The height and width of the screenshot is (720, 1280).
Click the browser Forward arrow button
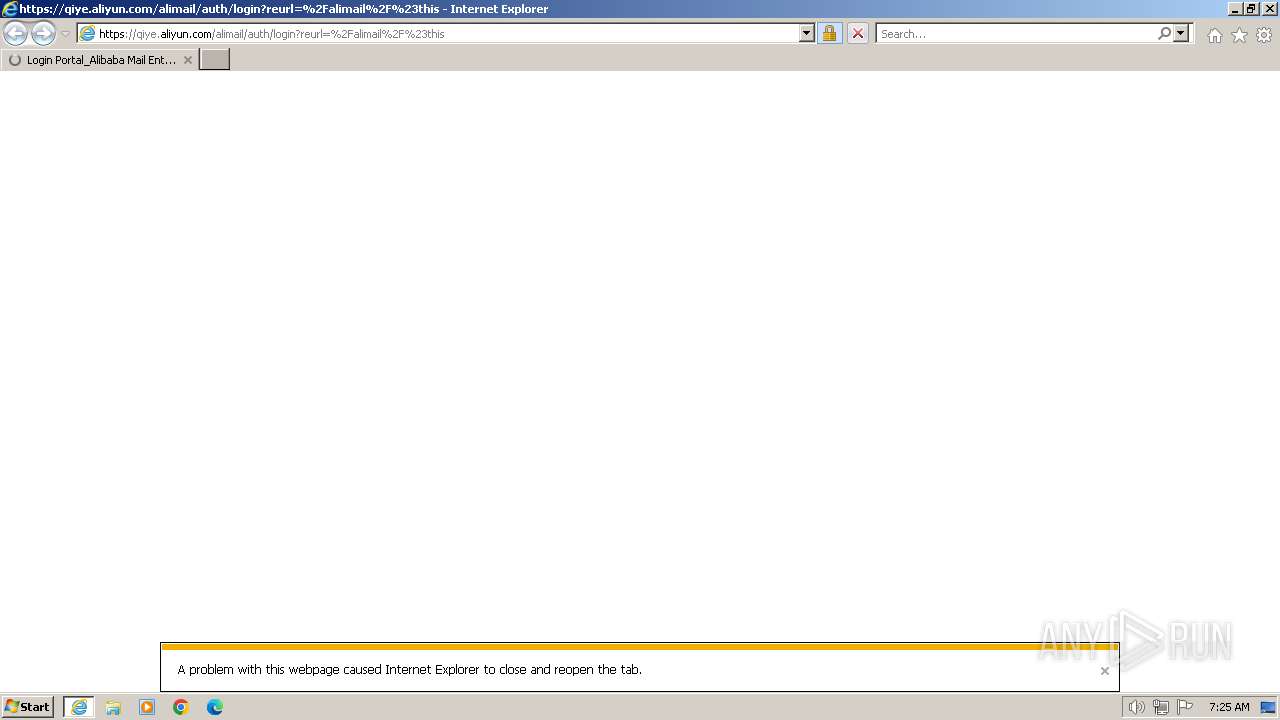click(x=43, y=34)
